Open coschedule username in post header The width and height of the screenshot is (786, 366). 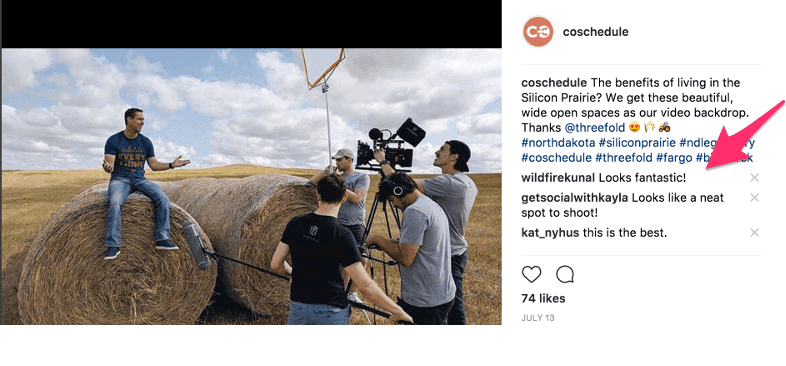pyautogui.click(x=596, y=32)
